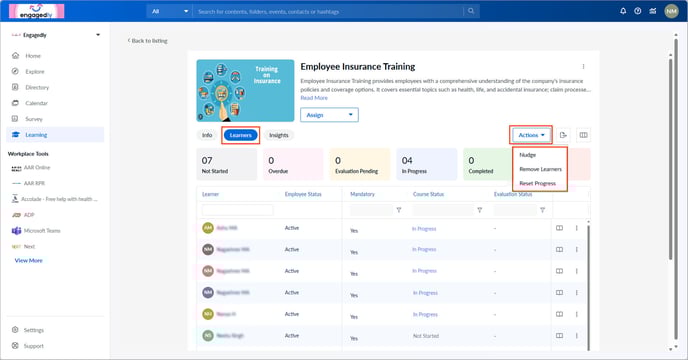Viewport: 688px width, 360px height.
Task: Click the search magnifier icon
Action: coord(471,11)
